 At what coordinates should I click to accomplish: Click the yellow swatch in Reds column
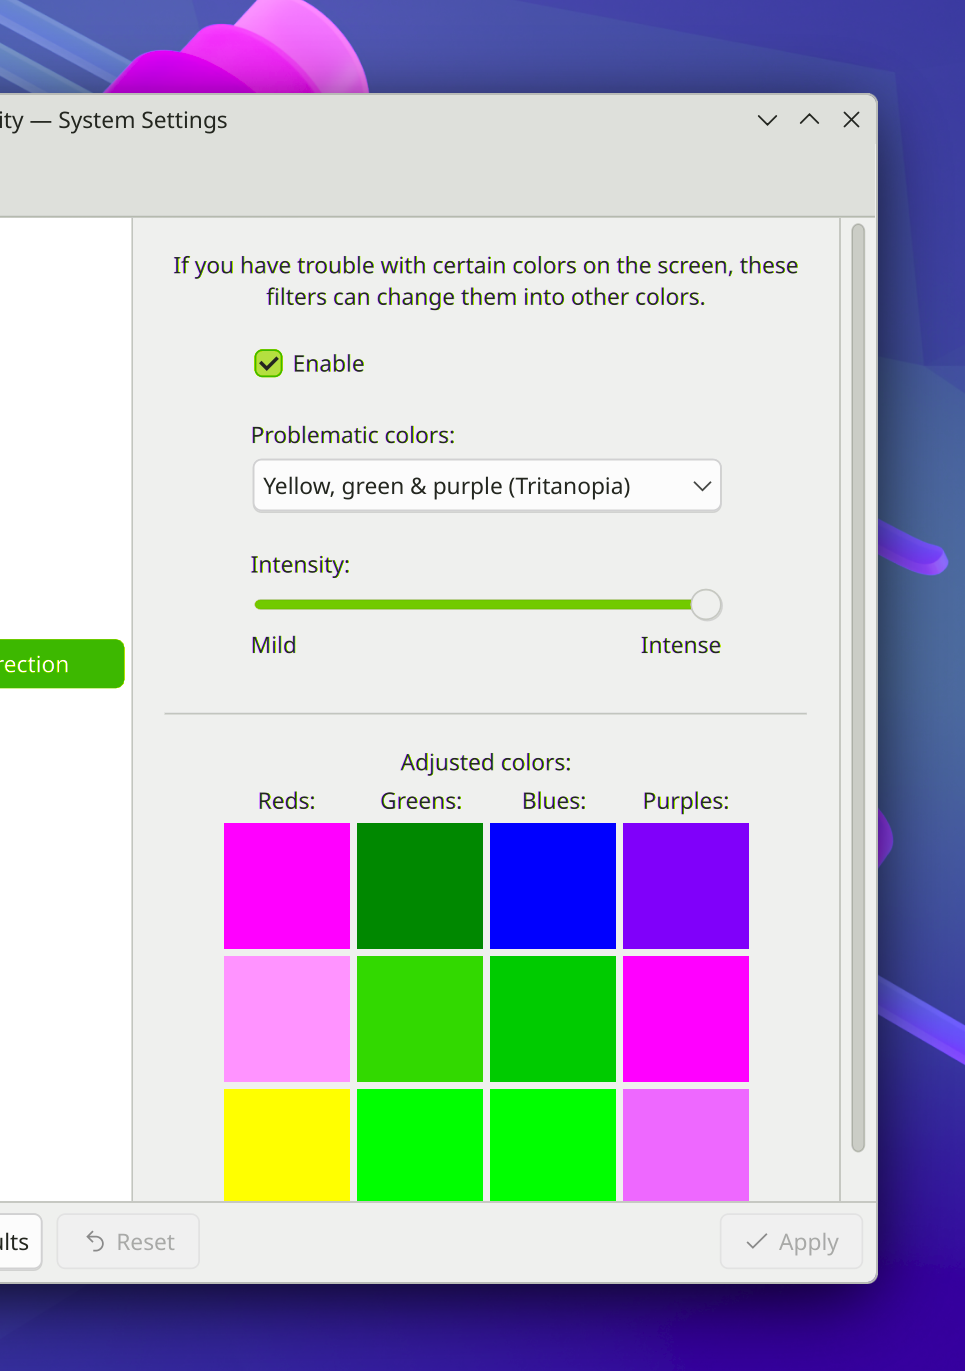(x=287, y=1145)
